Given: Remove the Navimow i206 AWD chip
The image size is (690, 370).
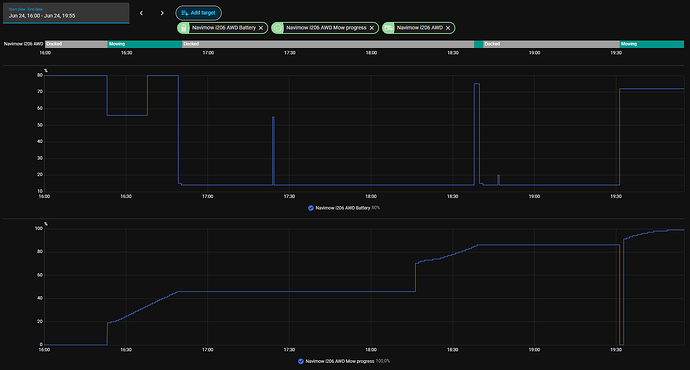Looking at the screenshot, I should point(448,28).
